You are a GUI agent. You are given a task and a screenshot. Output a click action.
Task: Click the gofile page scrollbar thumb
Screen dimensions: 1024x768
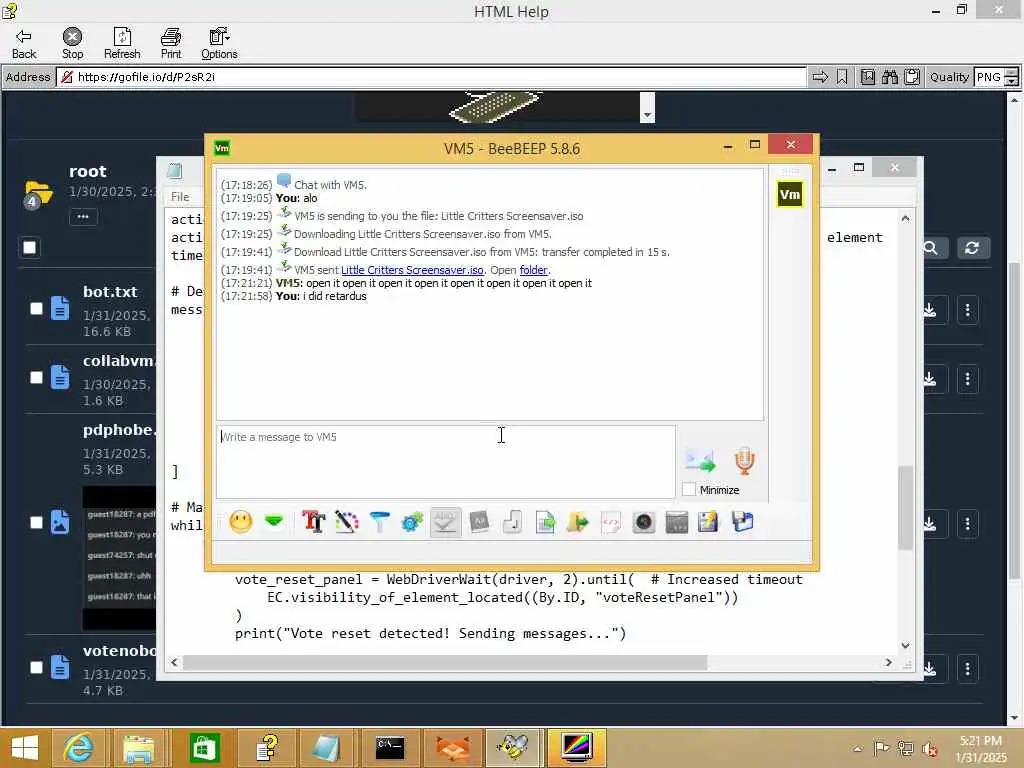coord(1014,421)
